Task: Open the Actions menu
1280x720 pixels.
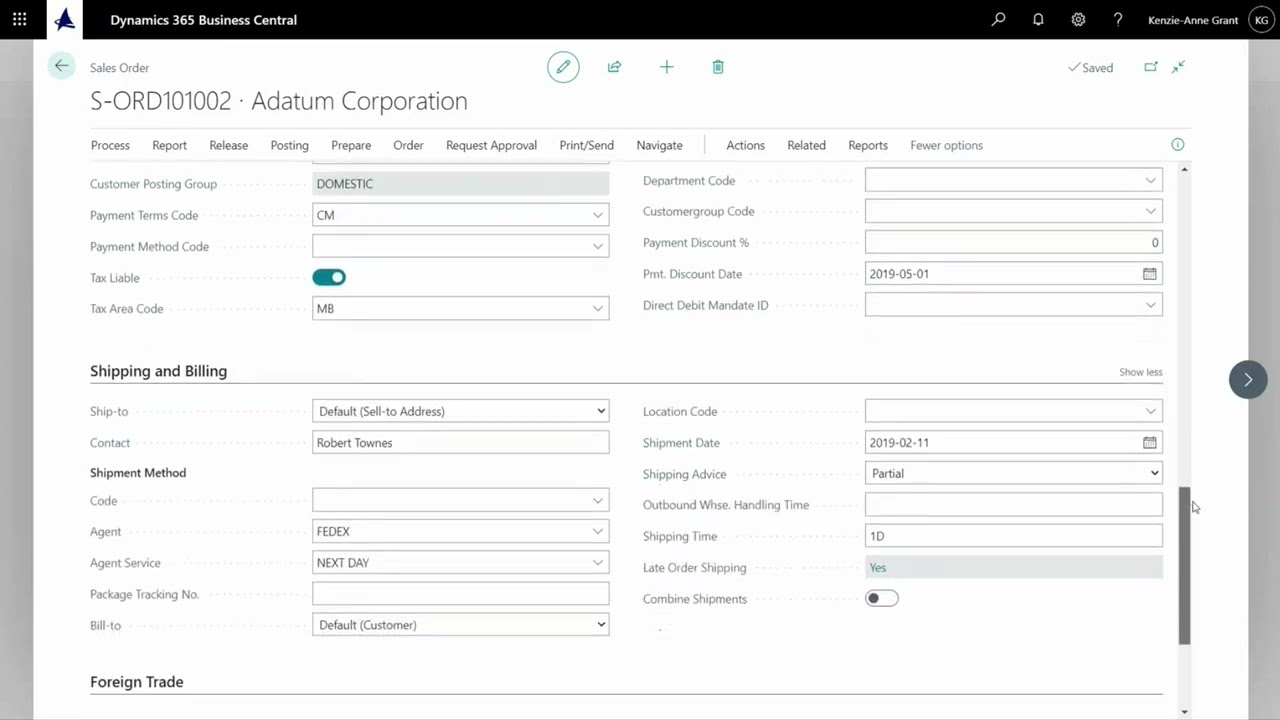Action: pyautogui.click(x=745, y=145)
